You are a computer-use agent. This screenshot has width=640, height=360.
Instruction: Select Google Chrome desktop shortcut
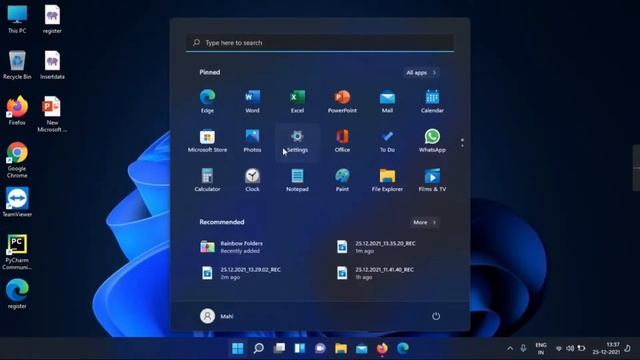(x=17, y=160)
